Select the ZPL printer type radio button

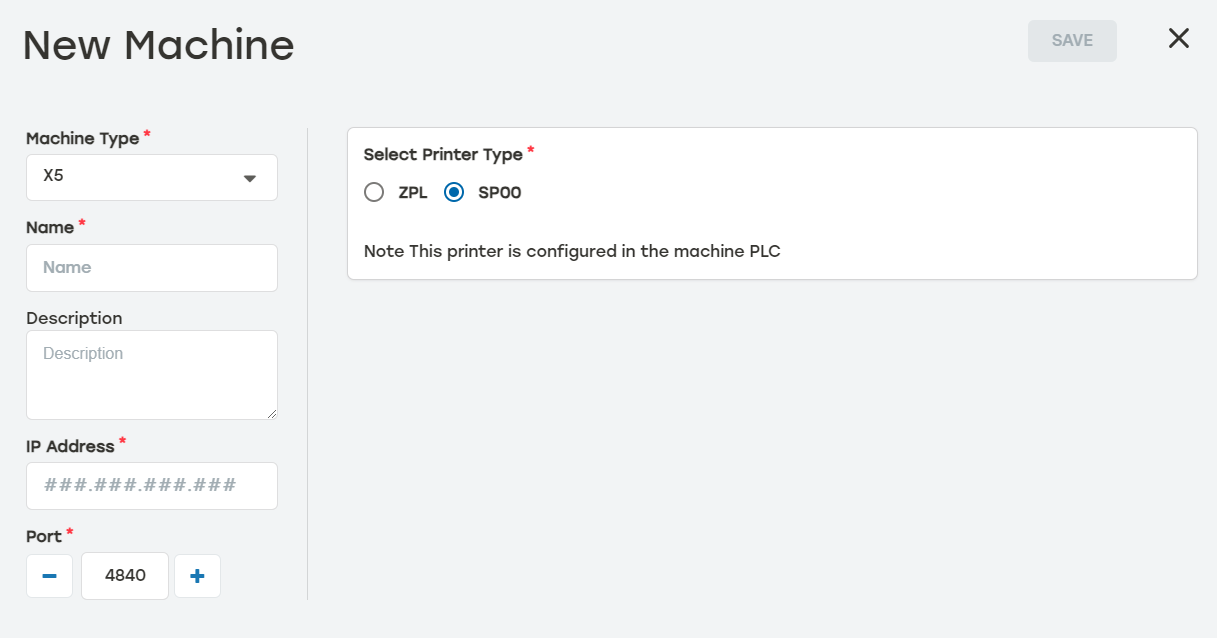(374, 193)
